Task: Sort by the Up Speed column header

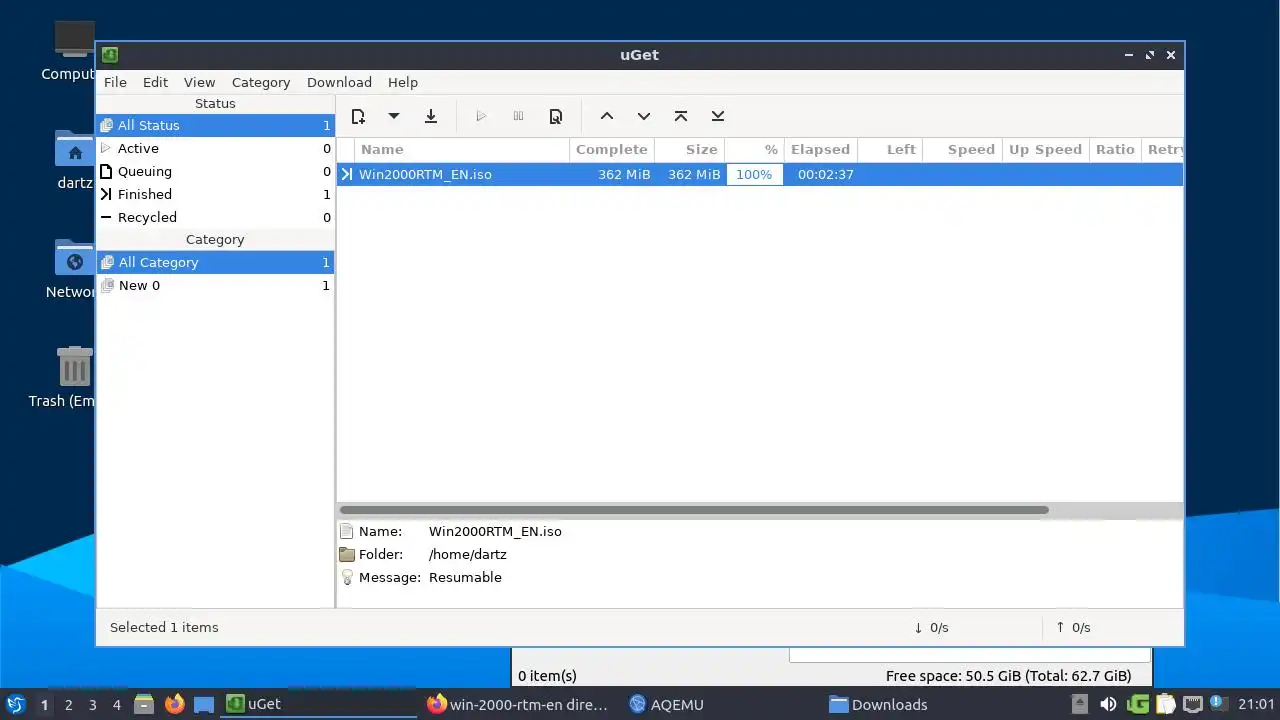Action: tap(1045, 149)
